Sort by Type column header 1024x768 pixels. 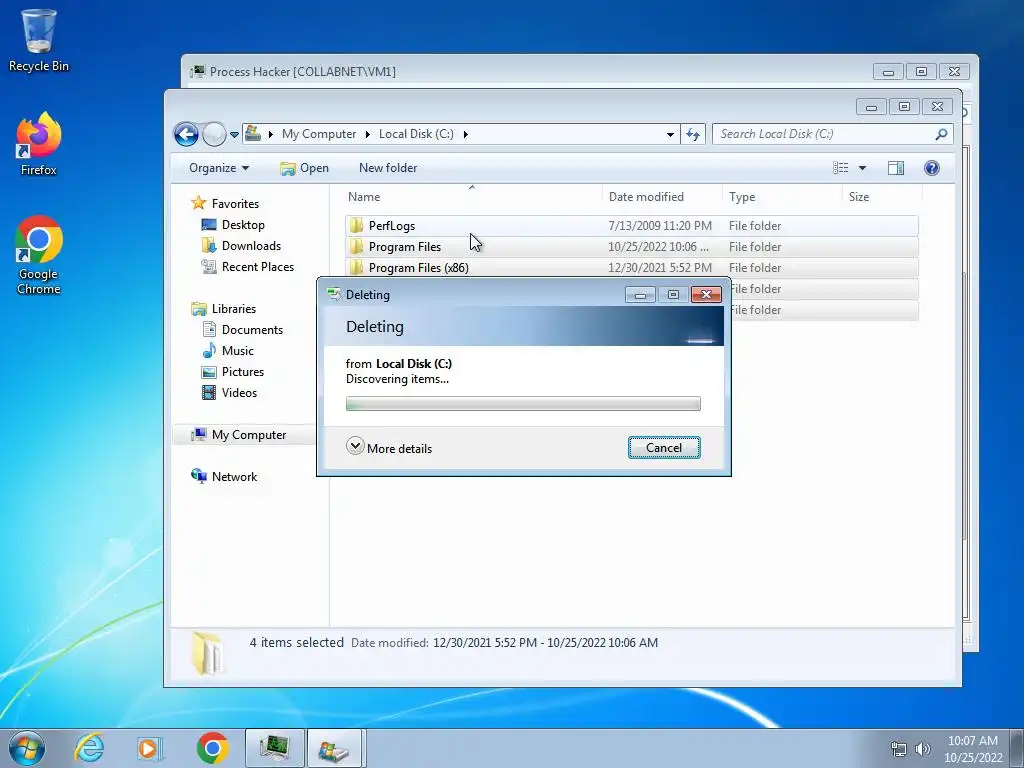[782, 197]
